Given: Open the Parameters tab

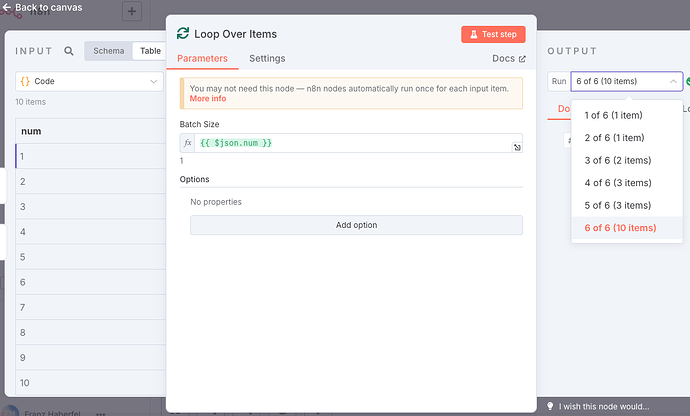Looking at the screenshot, I should 202,59.
